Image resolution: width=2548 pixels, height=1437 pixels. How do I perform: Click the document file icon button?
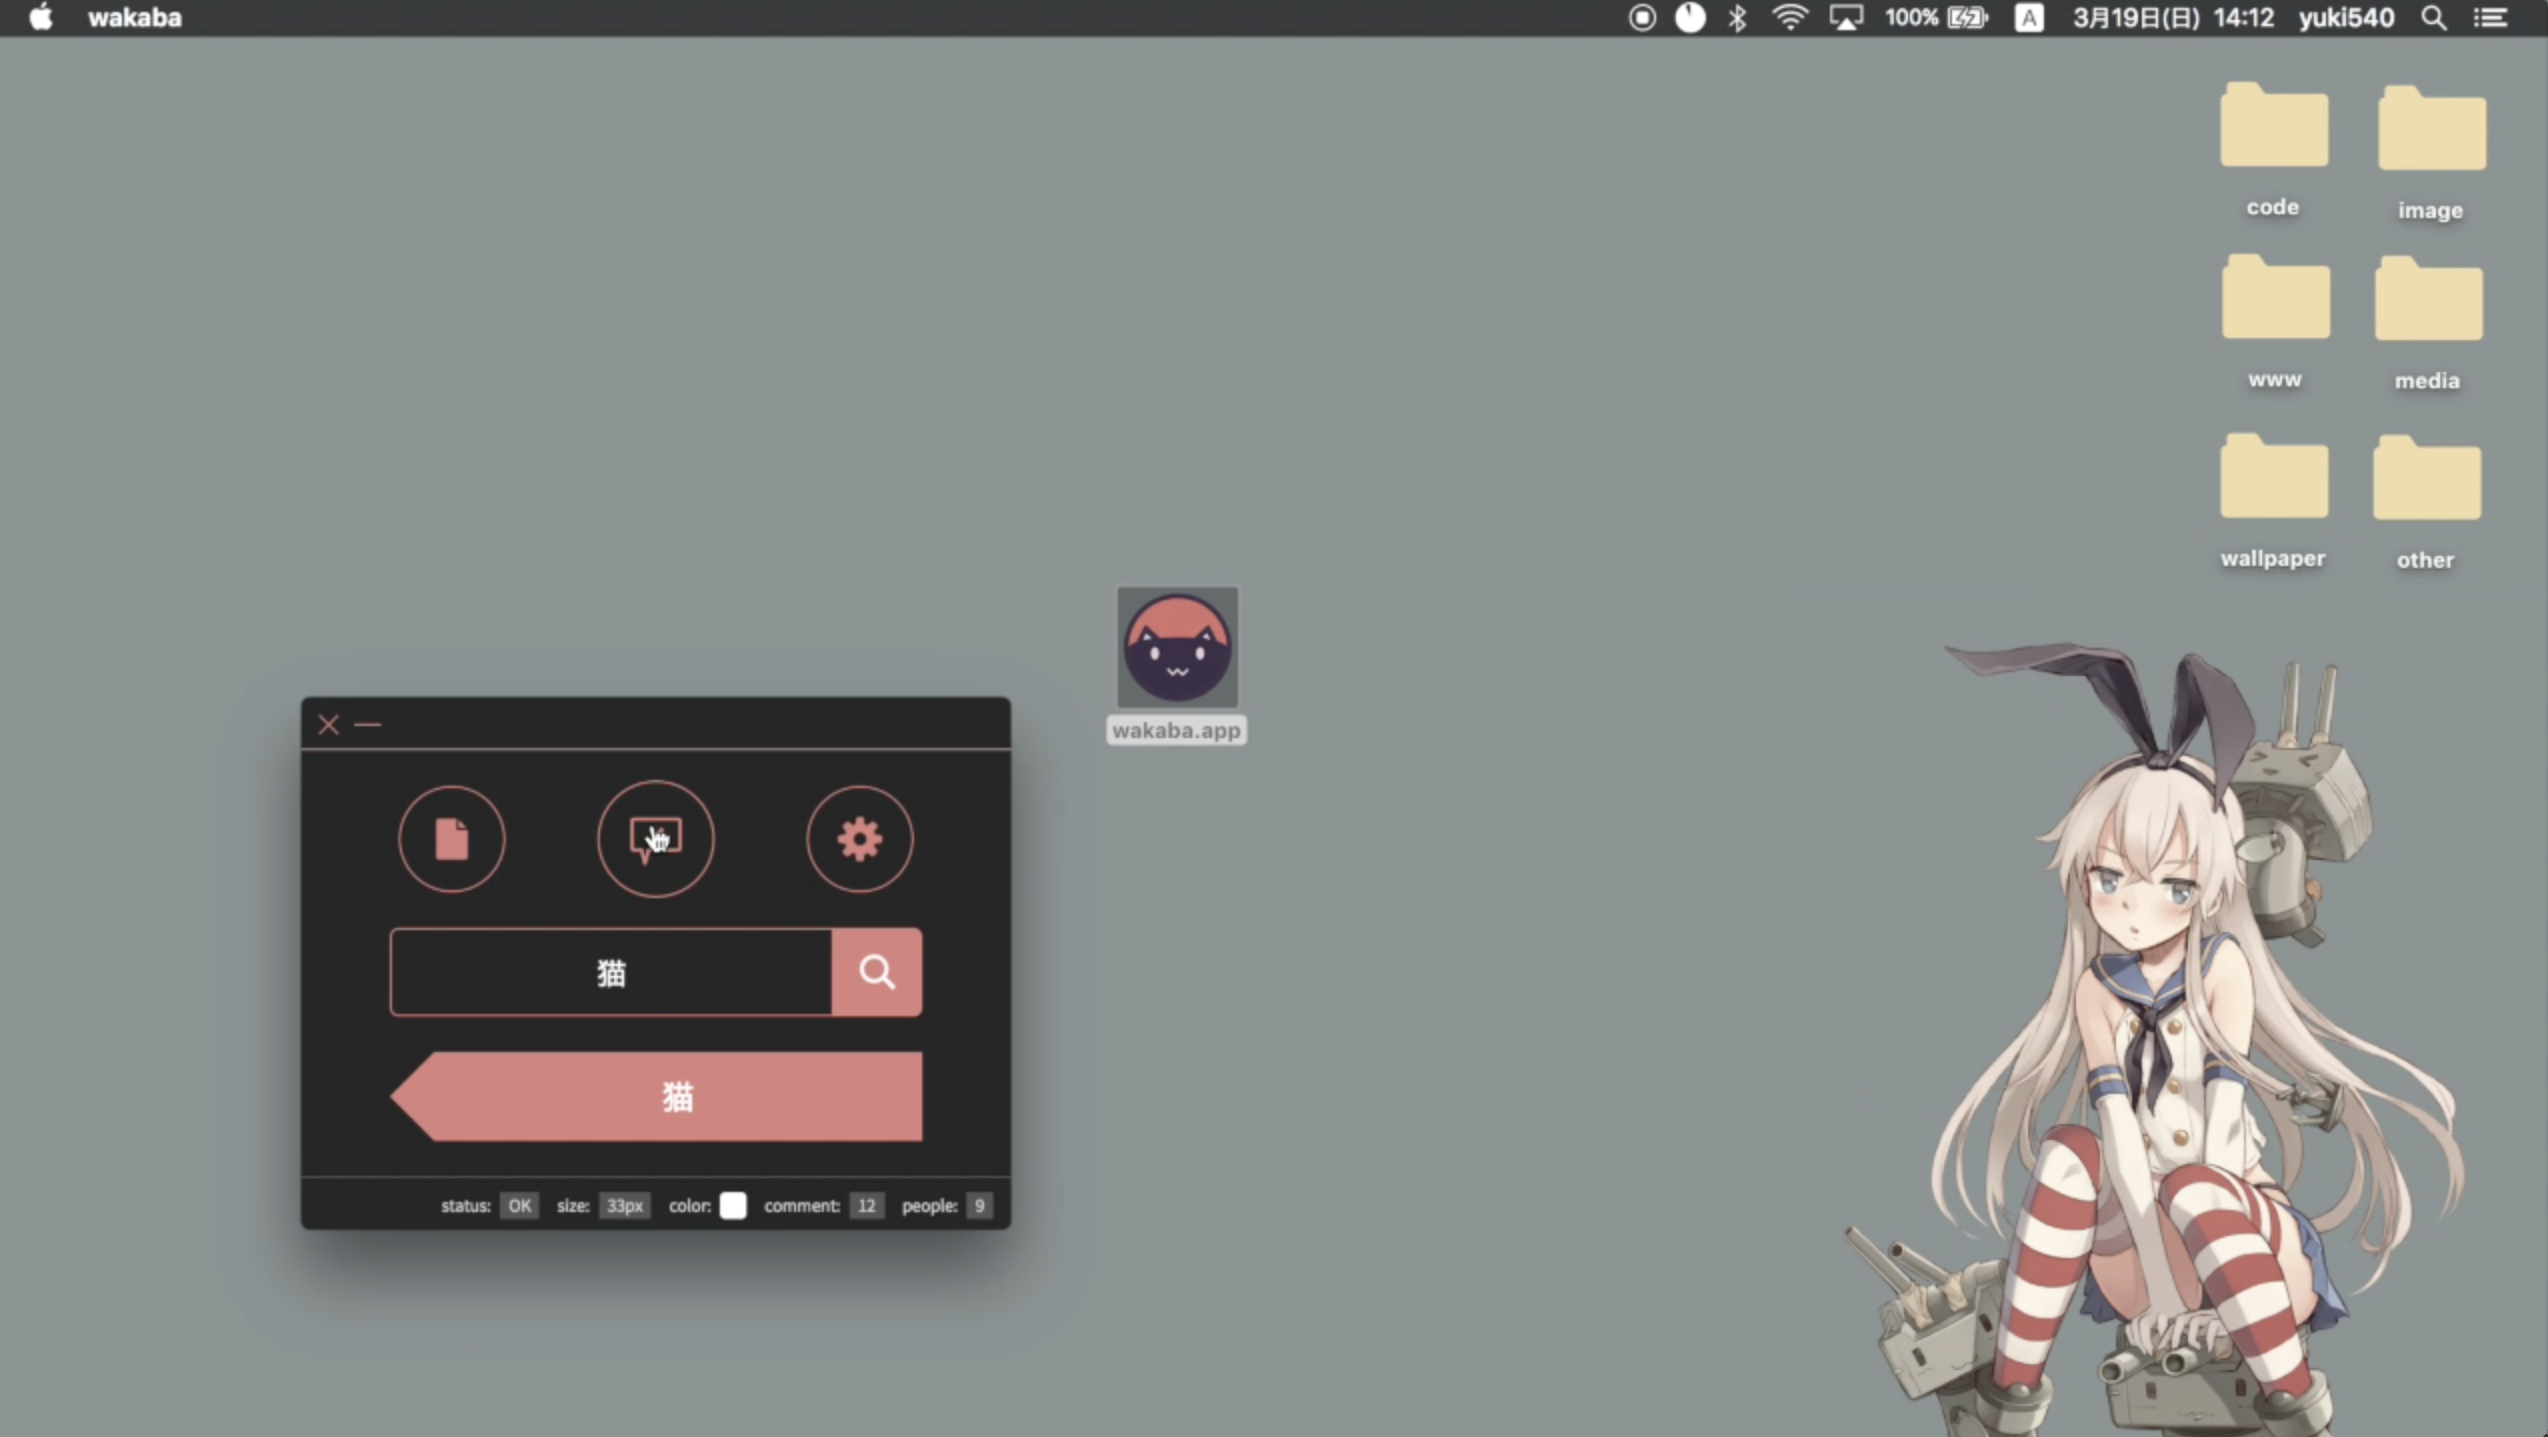[x=451, y=839]
